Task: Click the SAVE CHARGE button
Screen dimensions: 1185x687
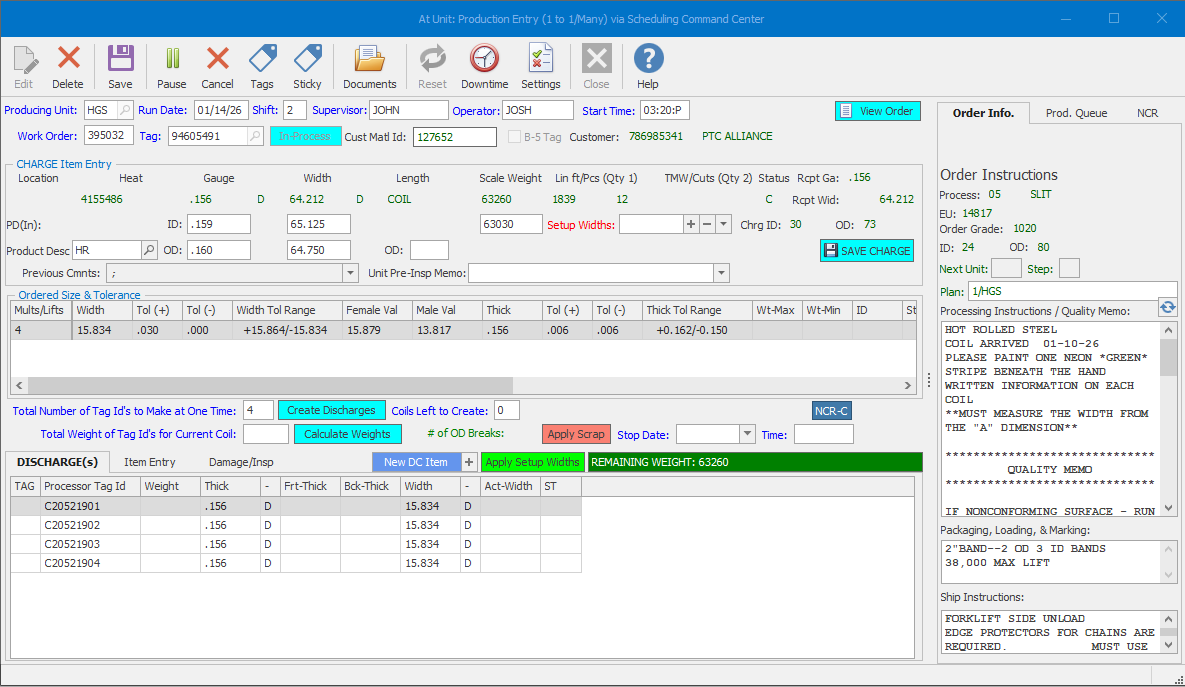Action: pos(867,251)
